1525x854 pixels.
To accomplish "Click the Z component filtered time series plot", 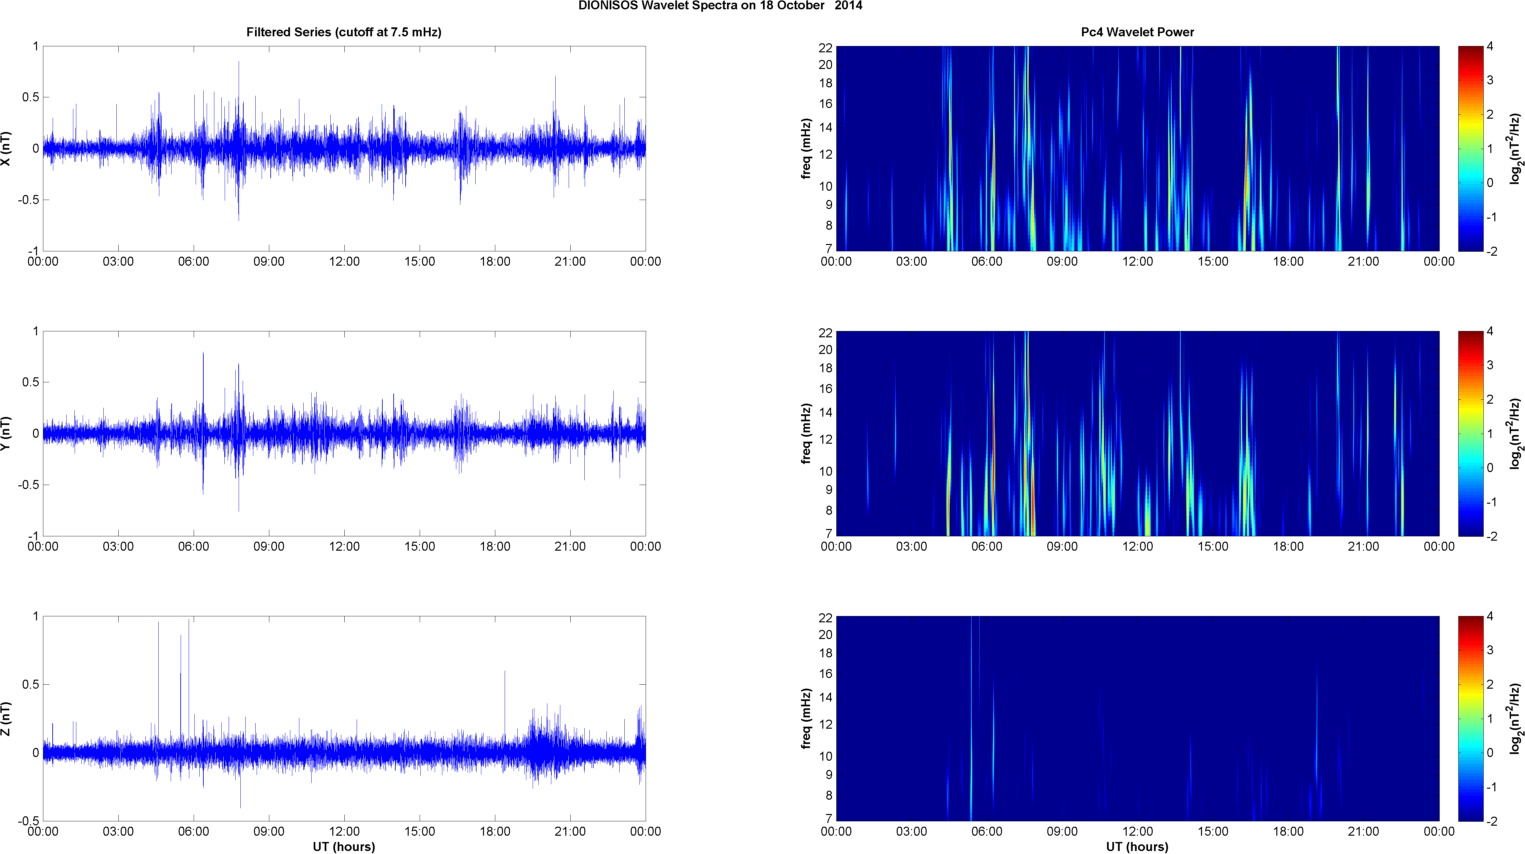I will tap(344, 718).
